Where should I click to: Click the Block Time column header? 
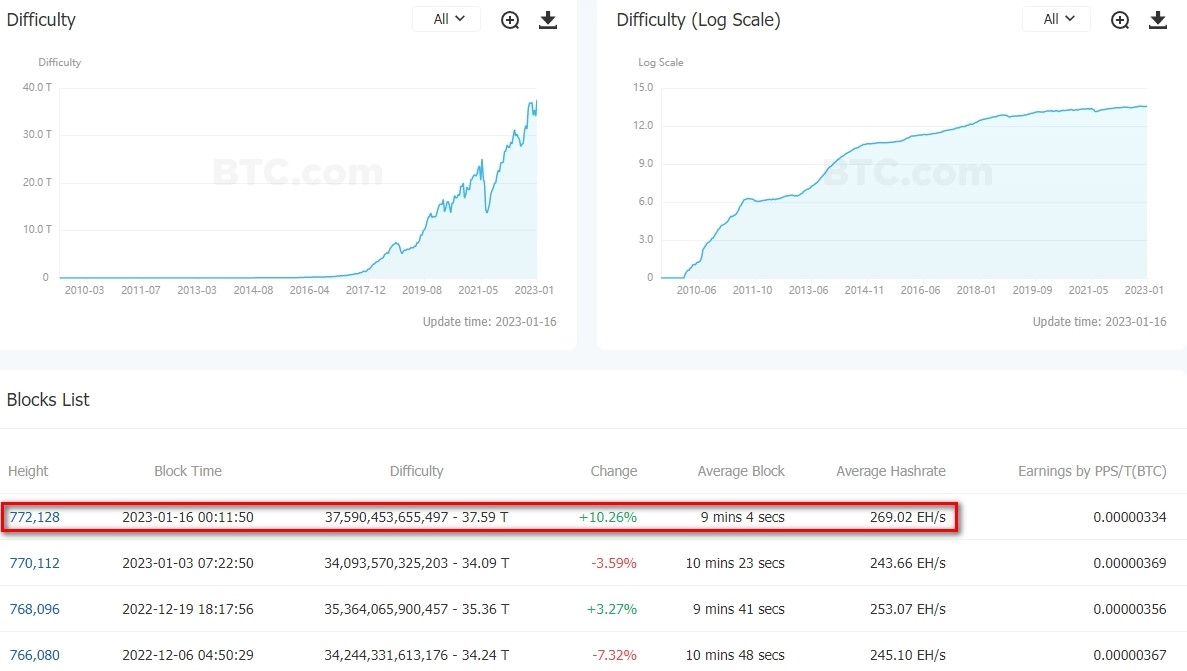(x=188, y=471)
